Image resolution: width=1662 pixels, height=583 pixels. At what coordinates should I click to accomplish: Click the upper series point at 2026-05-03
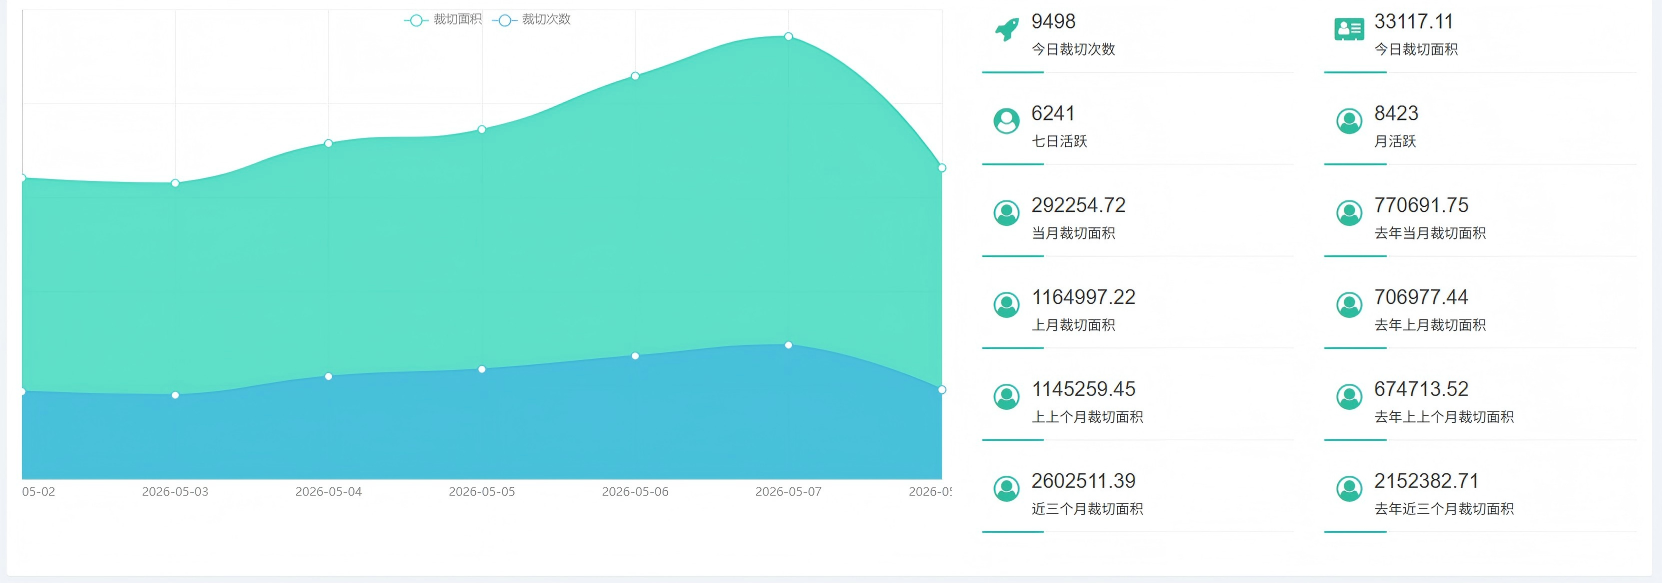[175, 183]
